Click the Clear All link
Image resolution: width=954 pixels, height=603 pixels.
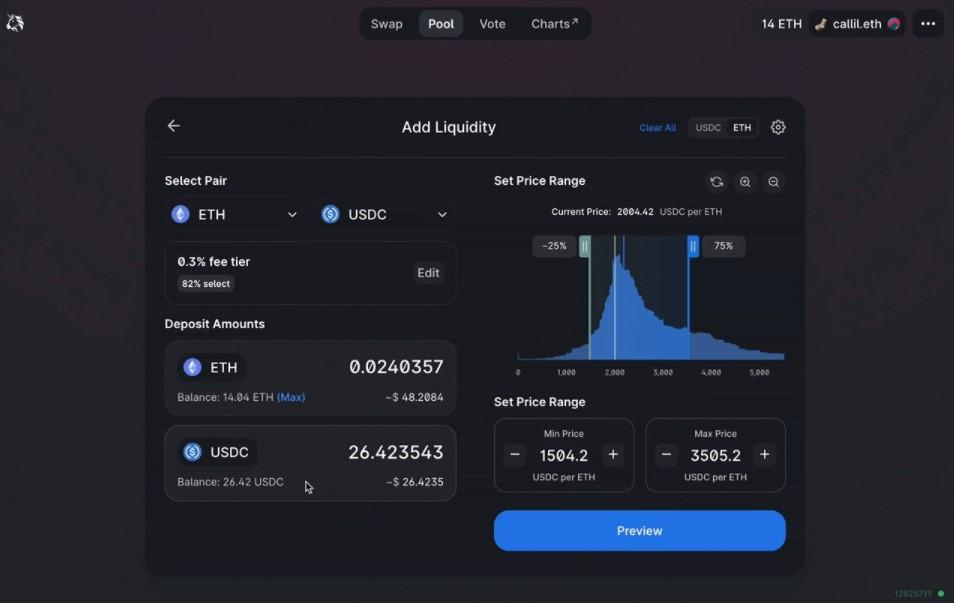pyautogui.click(x=657, y=128)
